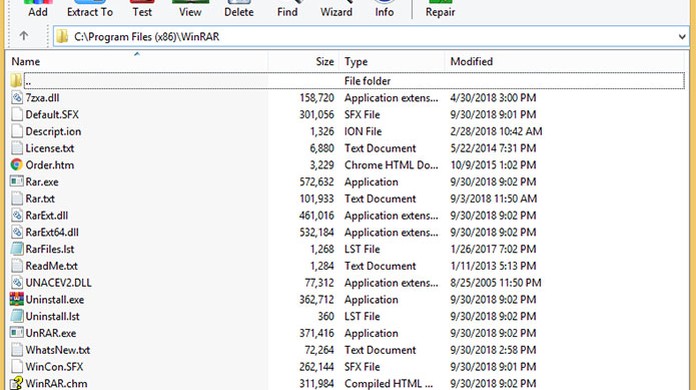Select the License.txt file icon
696x390 pixels.
point(17,148)
